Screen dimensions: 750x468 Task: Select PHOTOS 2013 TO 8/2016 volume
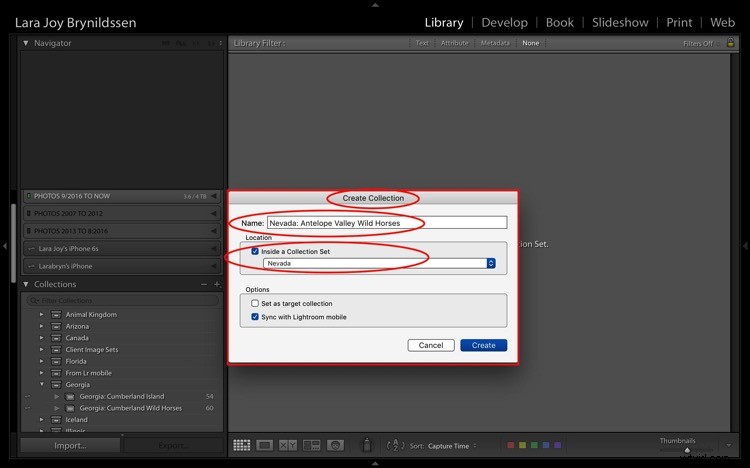tap(122, 231)
